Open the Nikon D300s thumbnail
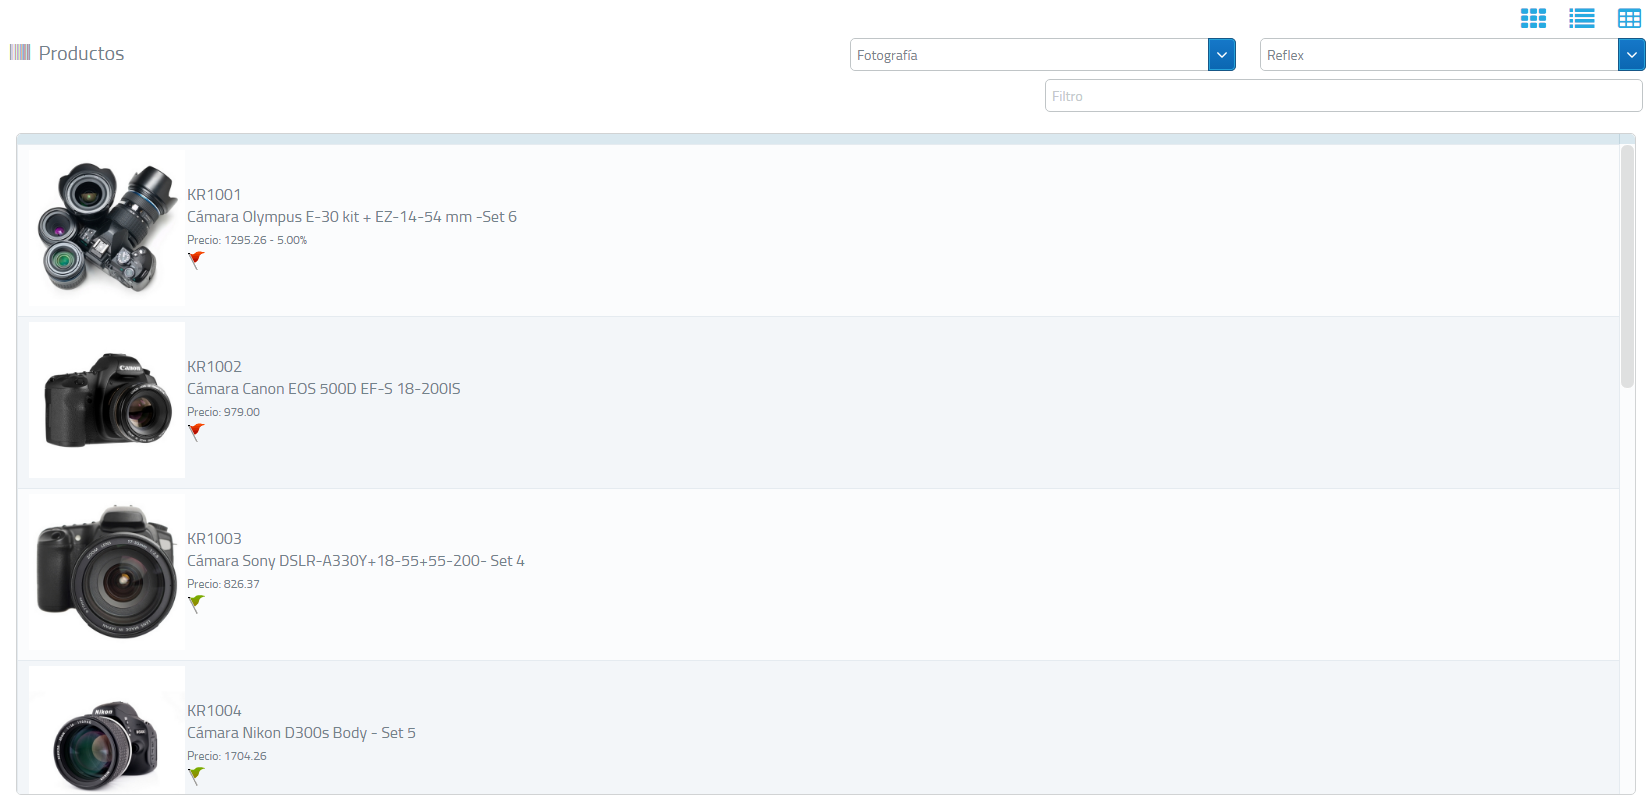This screenshot has width=1650, height=802. pos(107,730)
